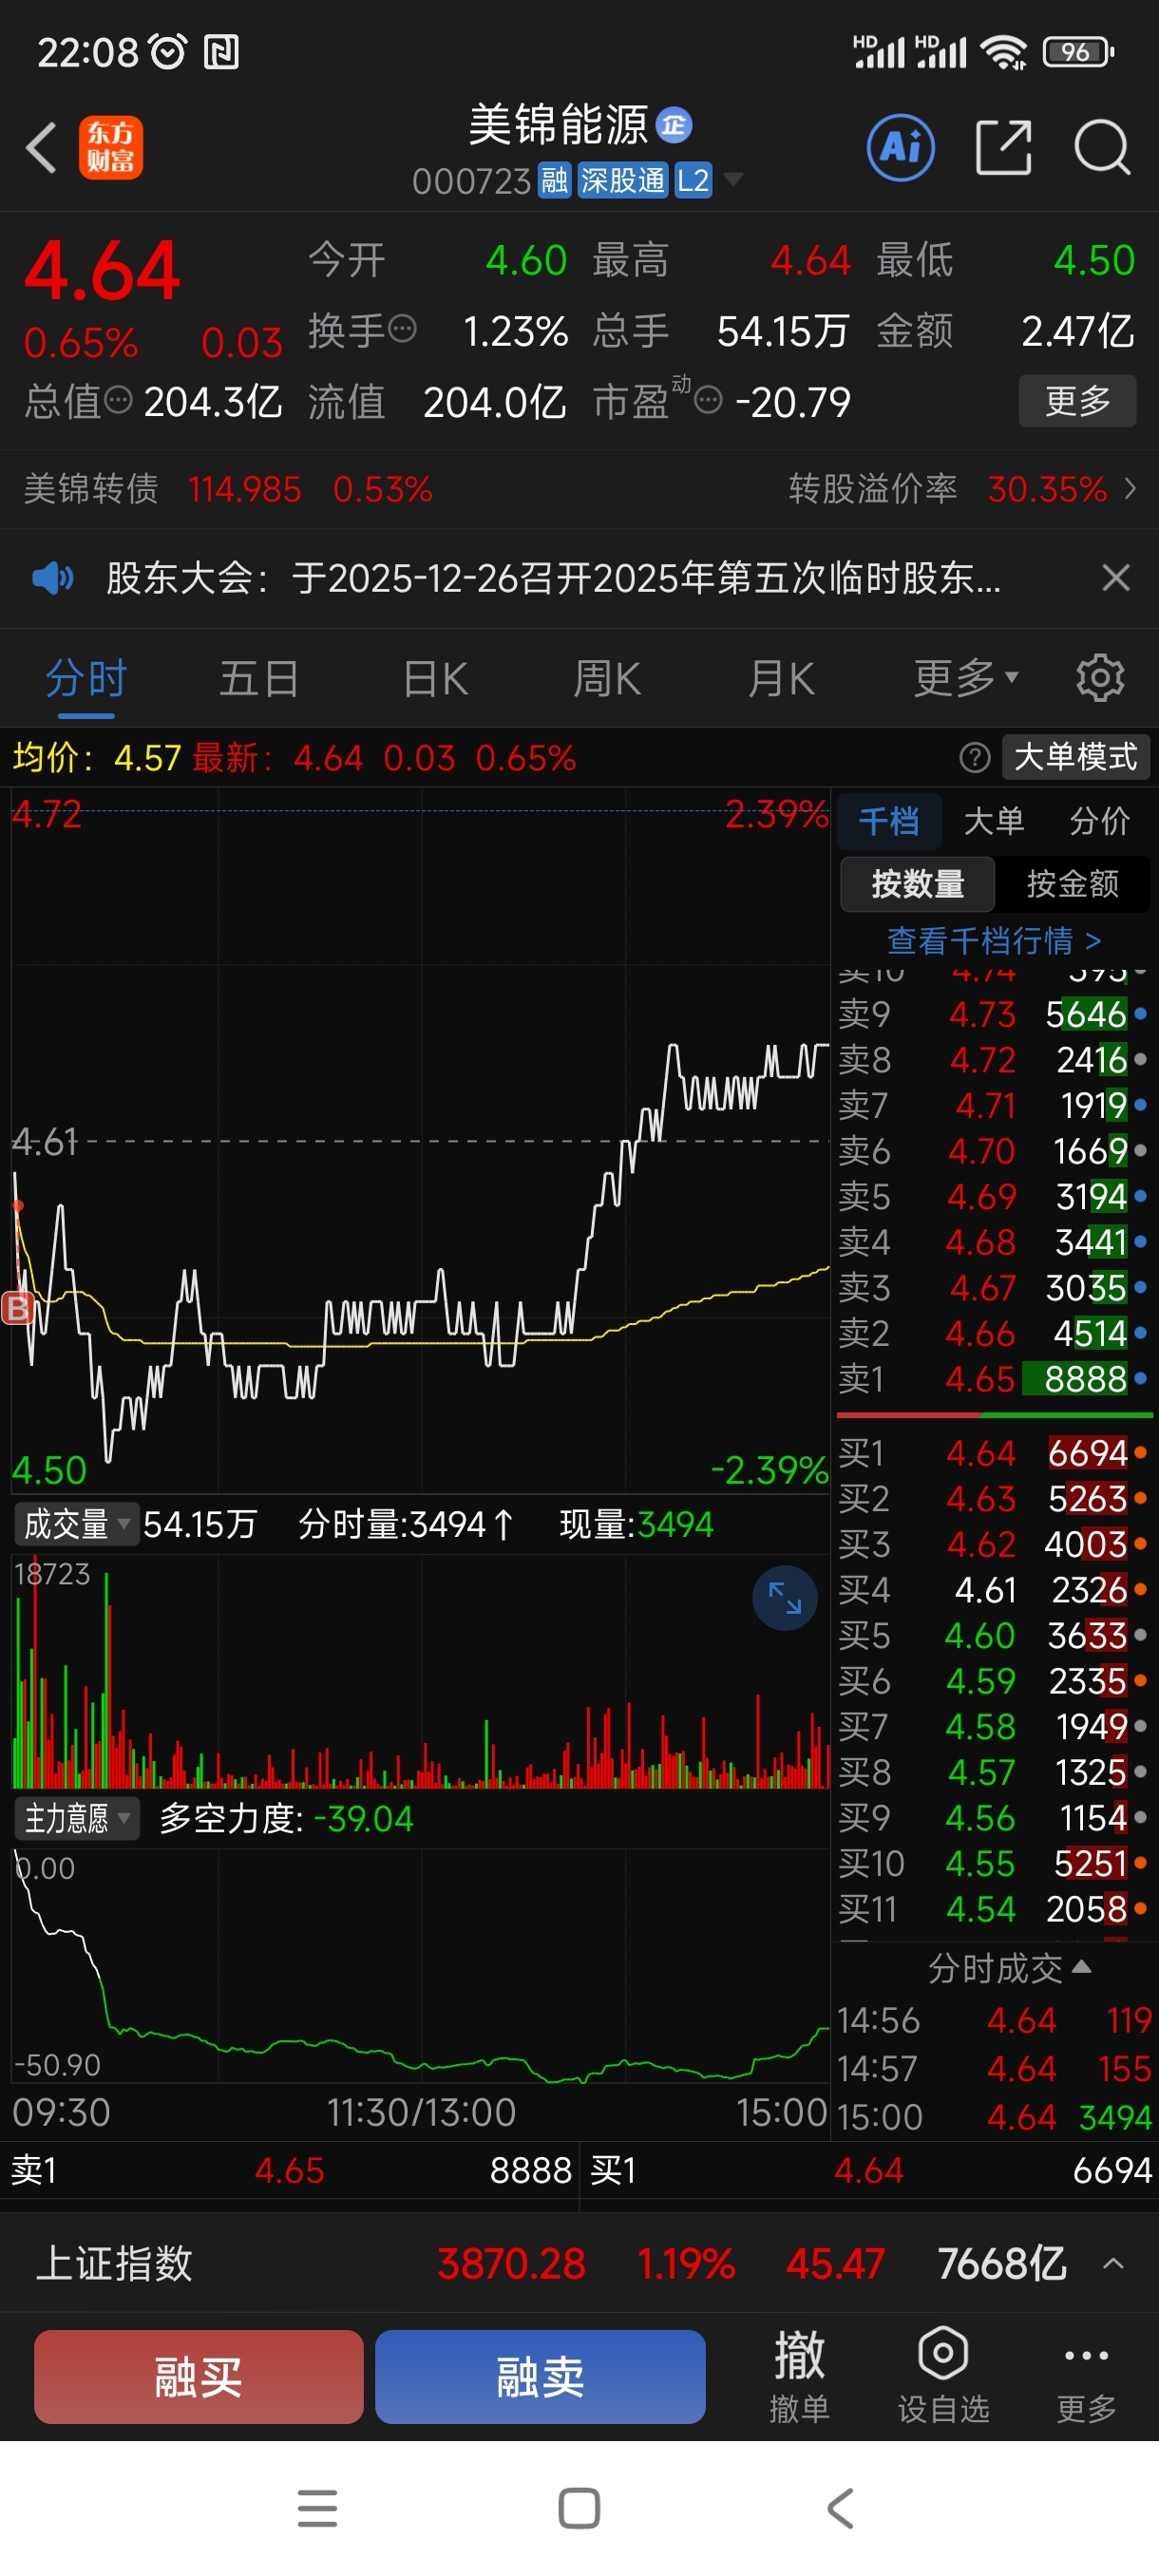Tap the info icon next to 总值

point(118,401)
